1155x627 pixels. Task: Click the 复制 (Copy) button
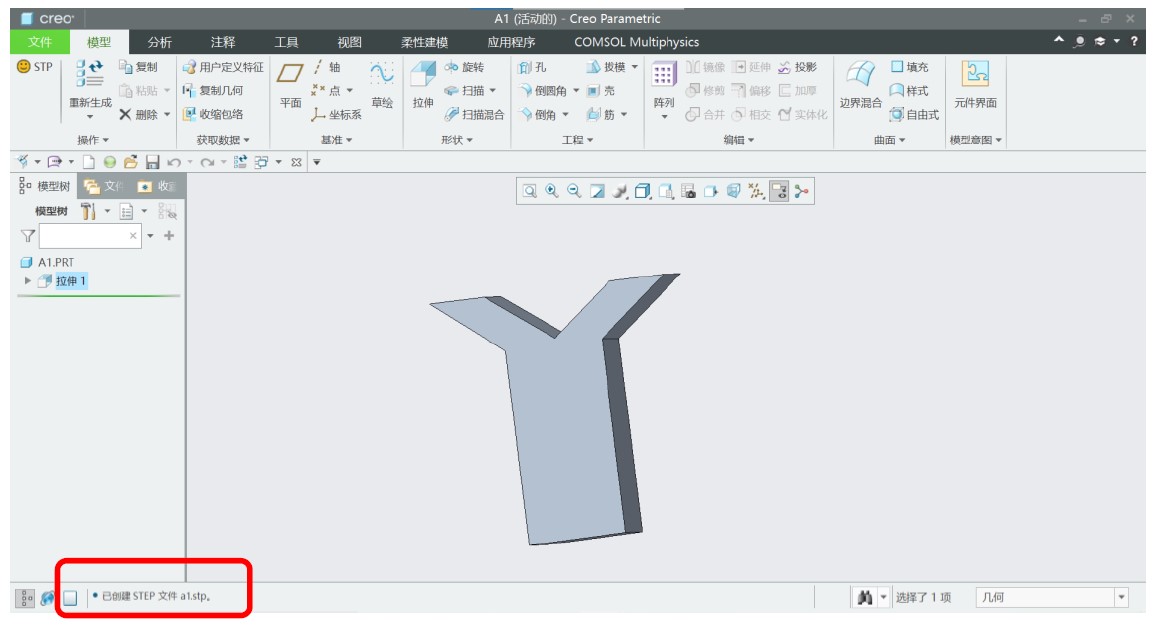[x=138, y=67]
